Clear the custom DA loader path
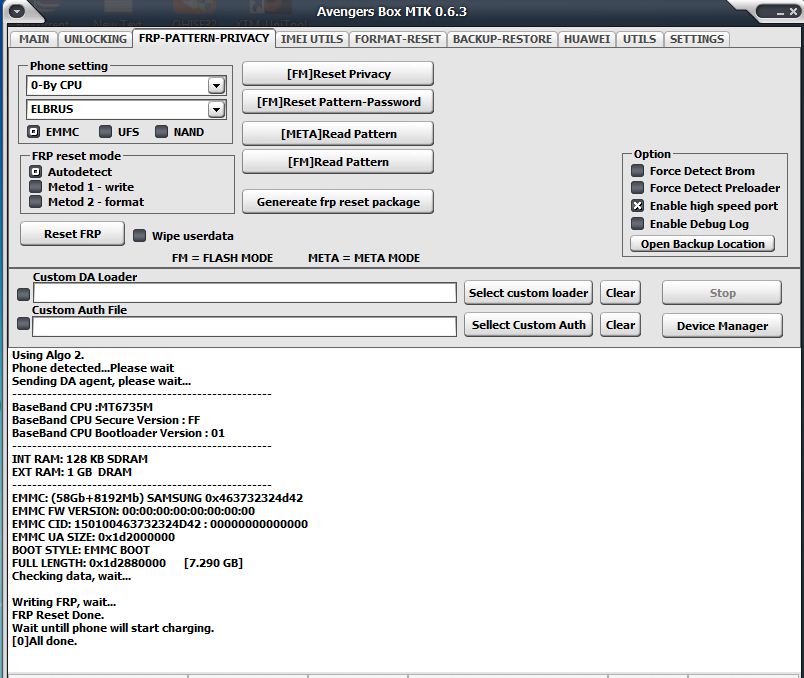 coord(620,293)
